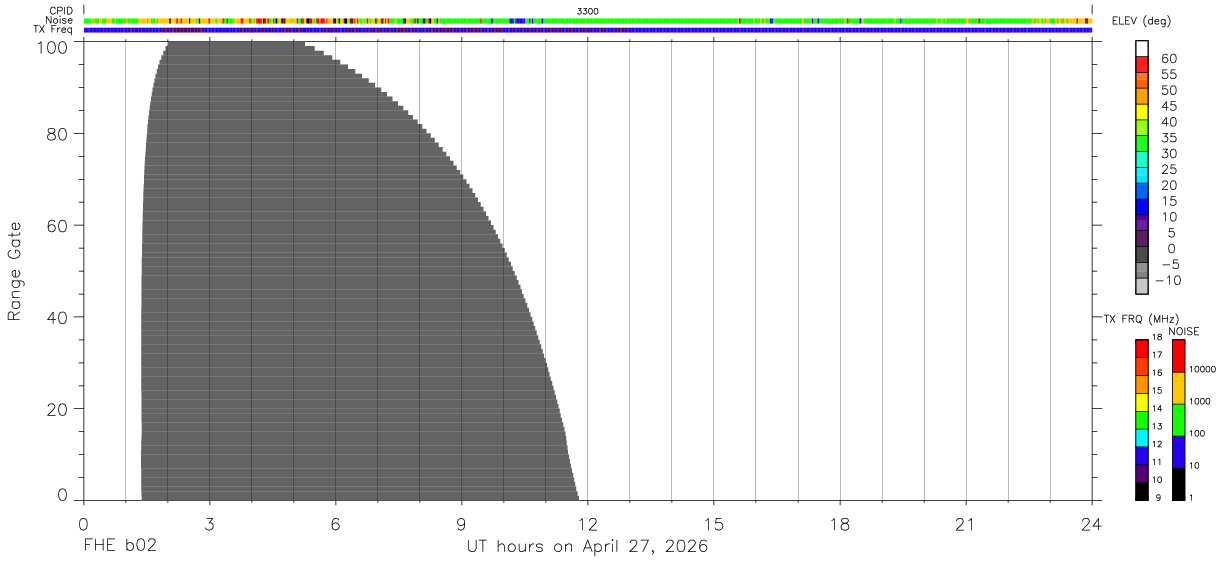1228x567 pixels.
Task: Click the x-axis tick label '15'
Action: (x=713, y=524)
